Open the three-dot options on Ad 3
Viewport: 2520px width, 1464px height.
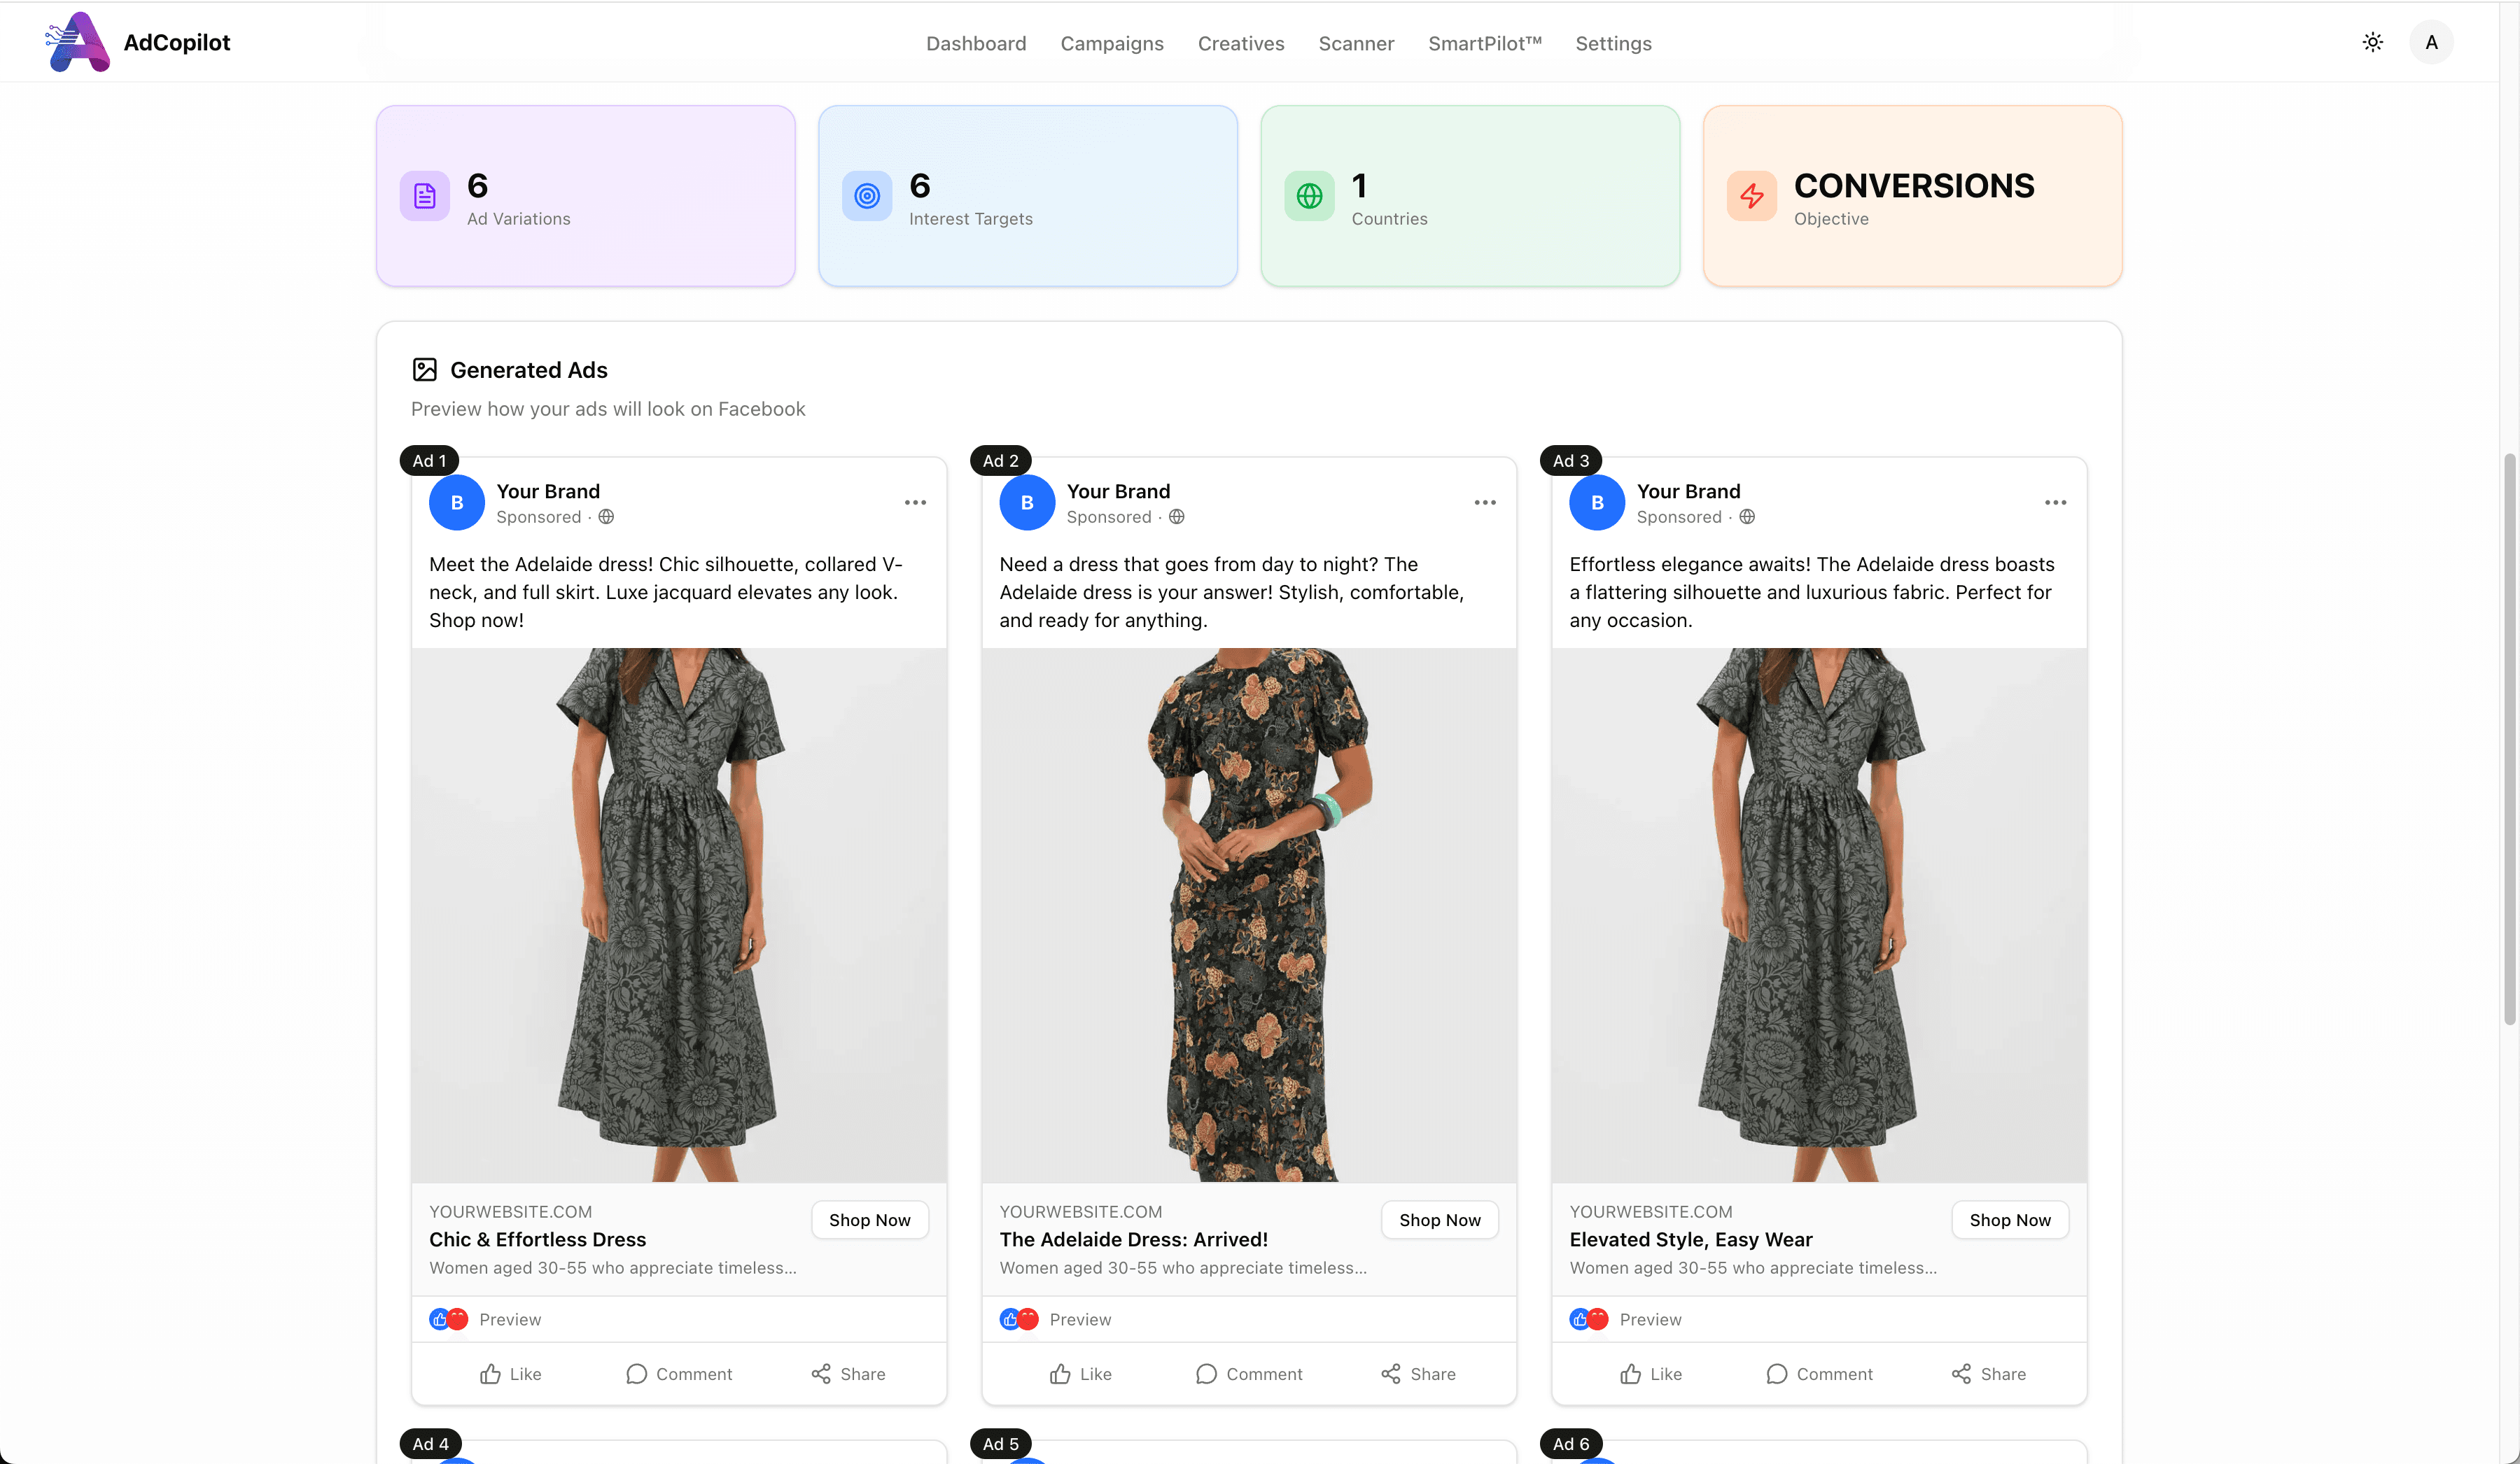tap(2055, 503)
